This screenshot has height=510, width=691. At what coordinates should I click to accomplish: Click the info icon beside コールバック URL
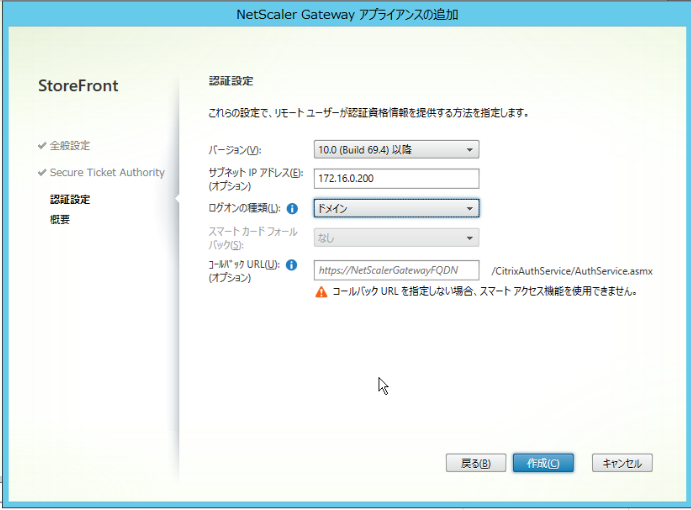(x=292, y=265)
